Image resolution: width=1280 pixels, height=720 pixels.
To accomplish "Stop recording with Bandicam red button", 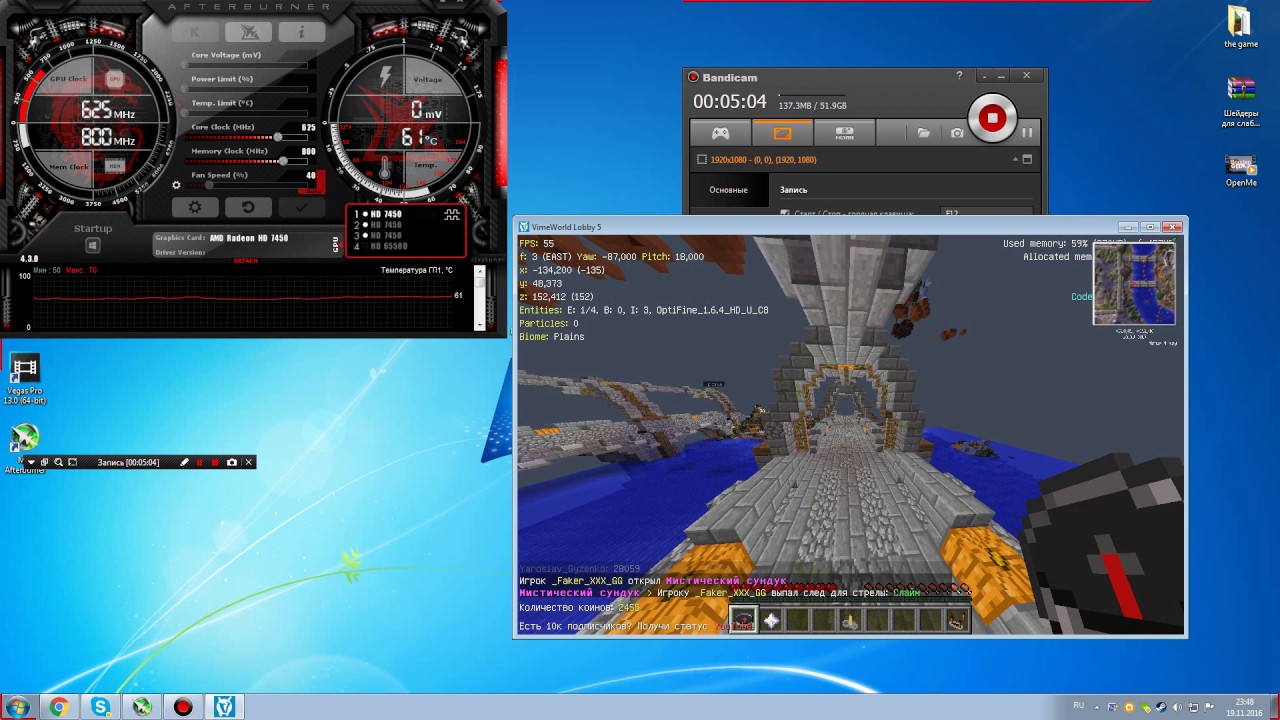I will [x=992, y=118].
